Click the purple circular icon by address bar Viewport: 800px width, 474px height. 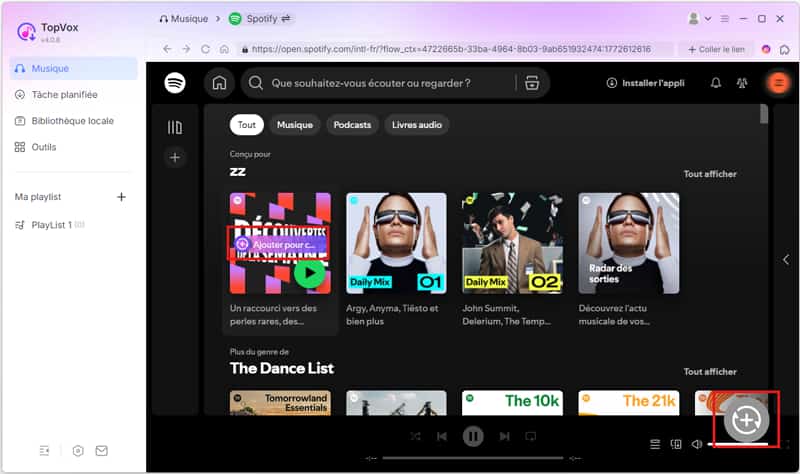tap(766, 49)
